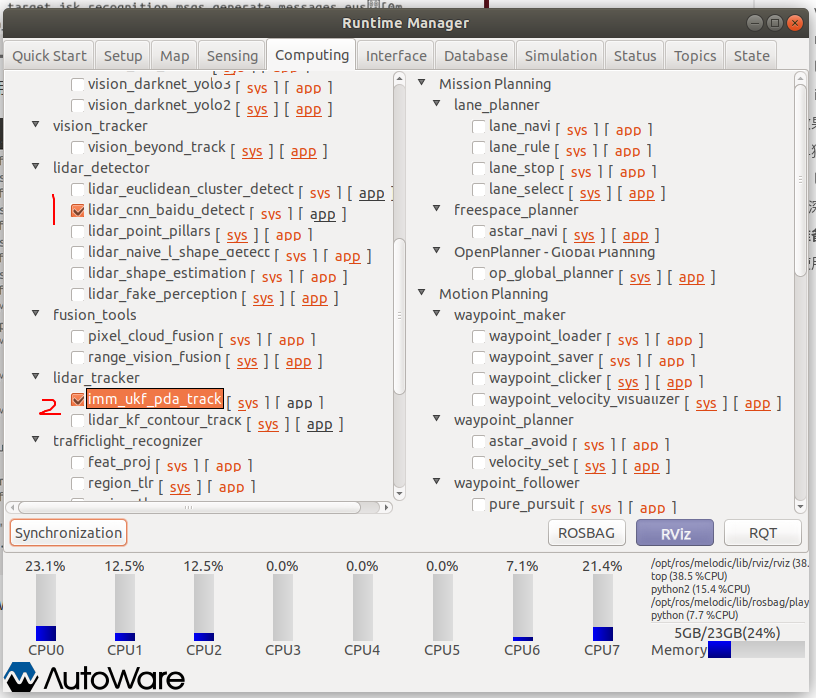Switch to the Quick Start tab
The width and height of the screenshot is (816, 698).
(x=49, y=56)
